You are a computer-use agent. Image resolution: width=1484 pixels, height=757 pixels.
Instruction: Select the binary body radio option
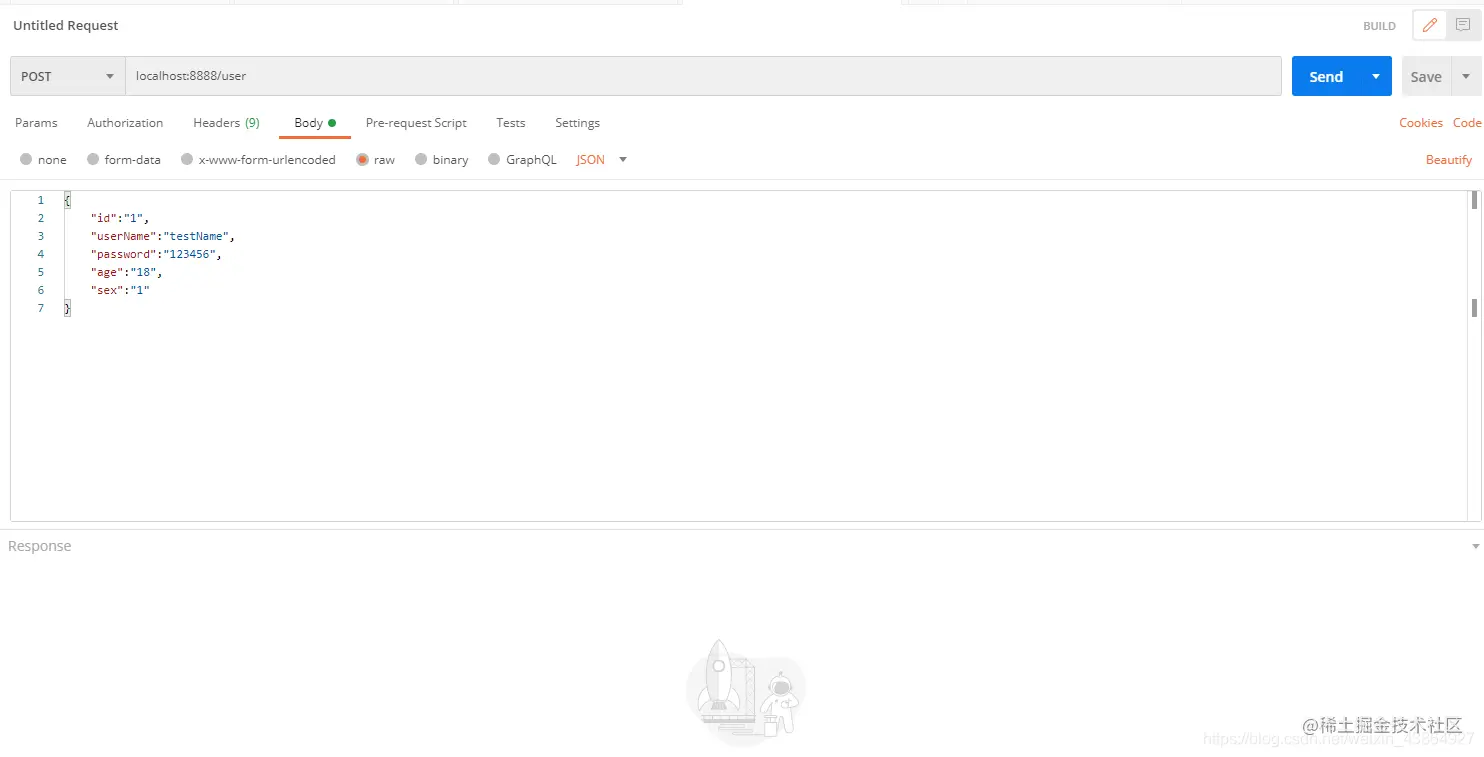pyautogui.click(x=421, y=160)
